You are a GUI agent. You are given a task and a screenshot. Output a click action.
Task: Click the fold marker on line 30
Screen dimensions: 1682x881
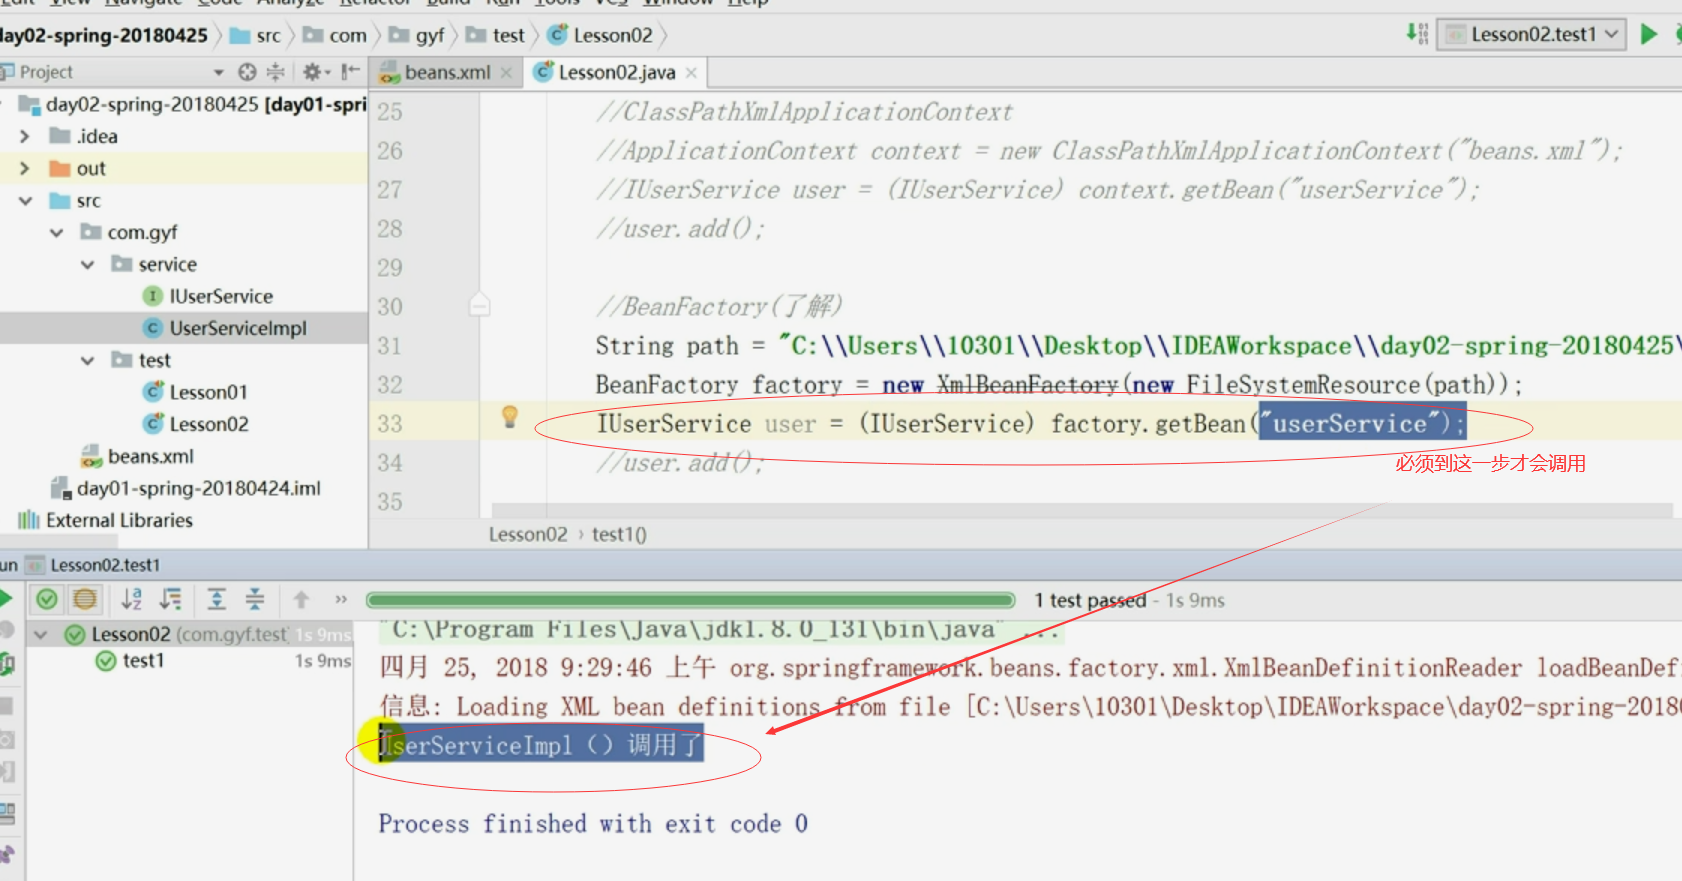pos(480,304)
